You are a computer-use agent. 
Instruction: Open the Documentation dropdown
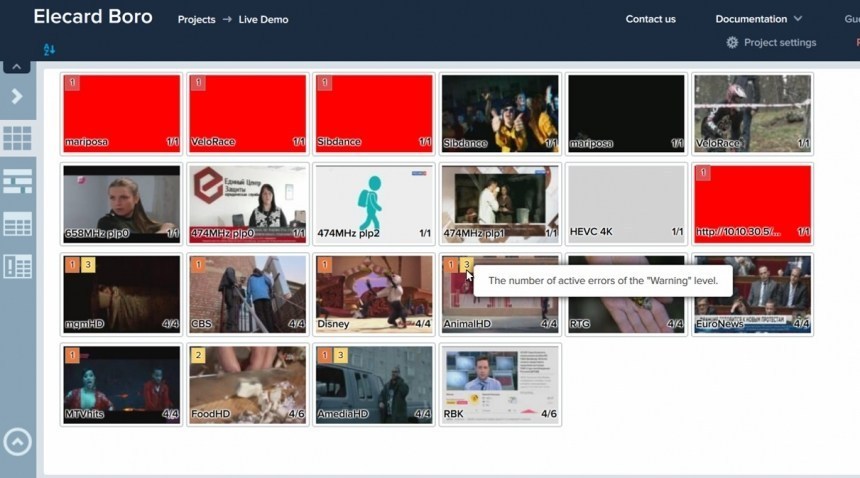coord(759,19)
